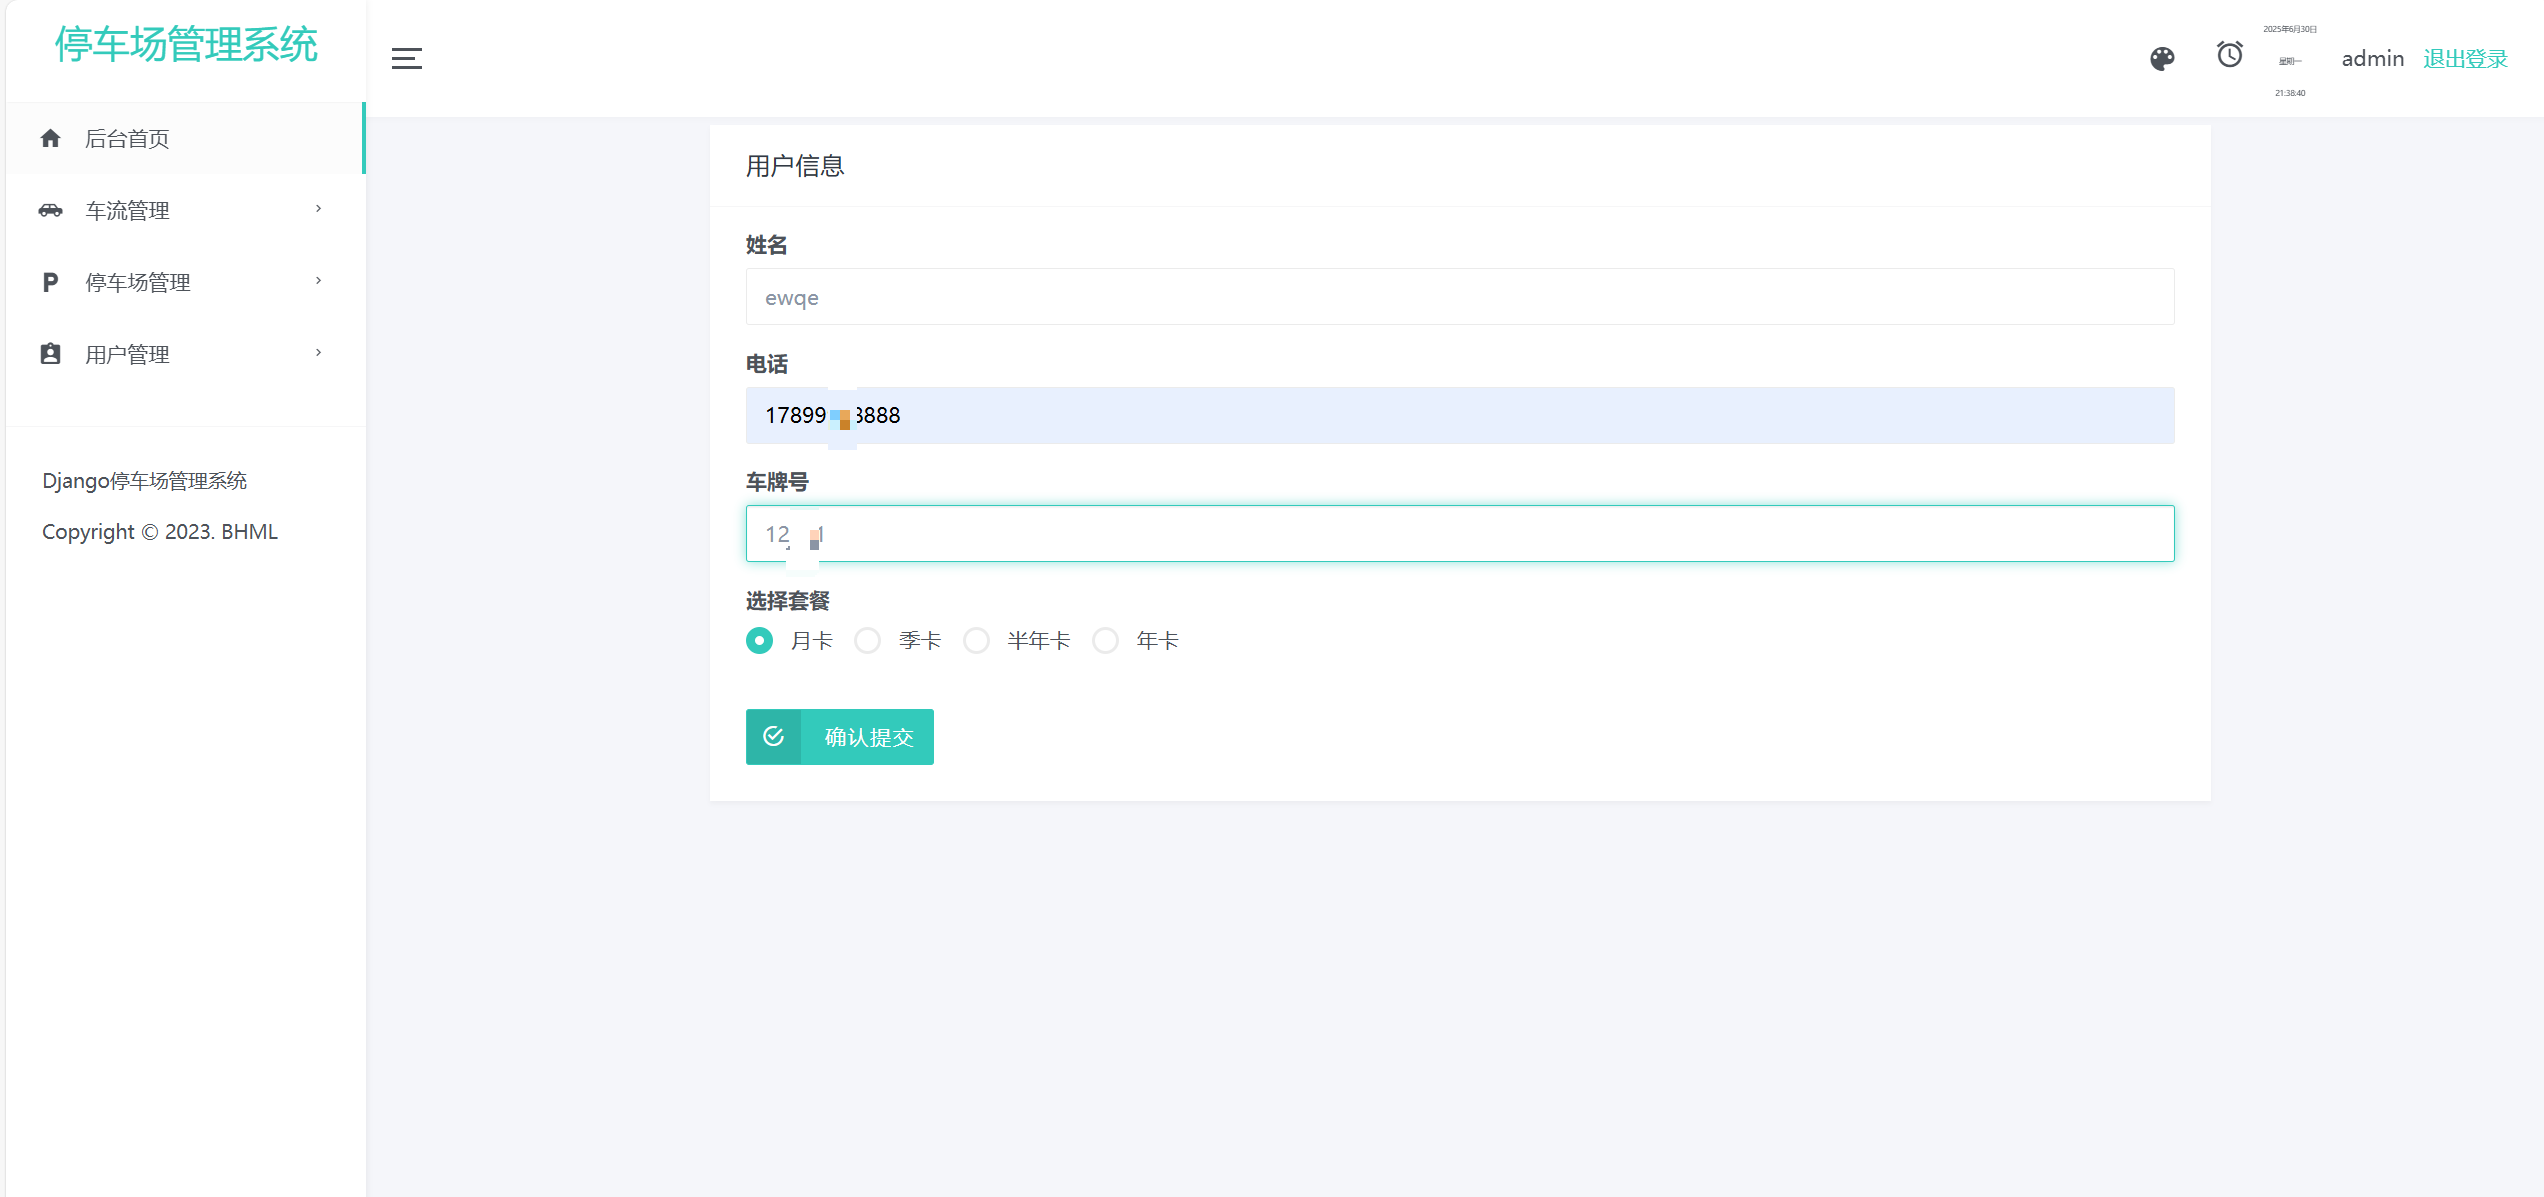Click the 用户信息 card heading

[795, 167]
